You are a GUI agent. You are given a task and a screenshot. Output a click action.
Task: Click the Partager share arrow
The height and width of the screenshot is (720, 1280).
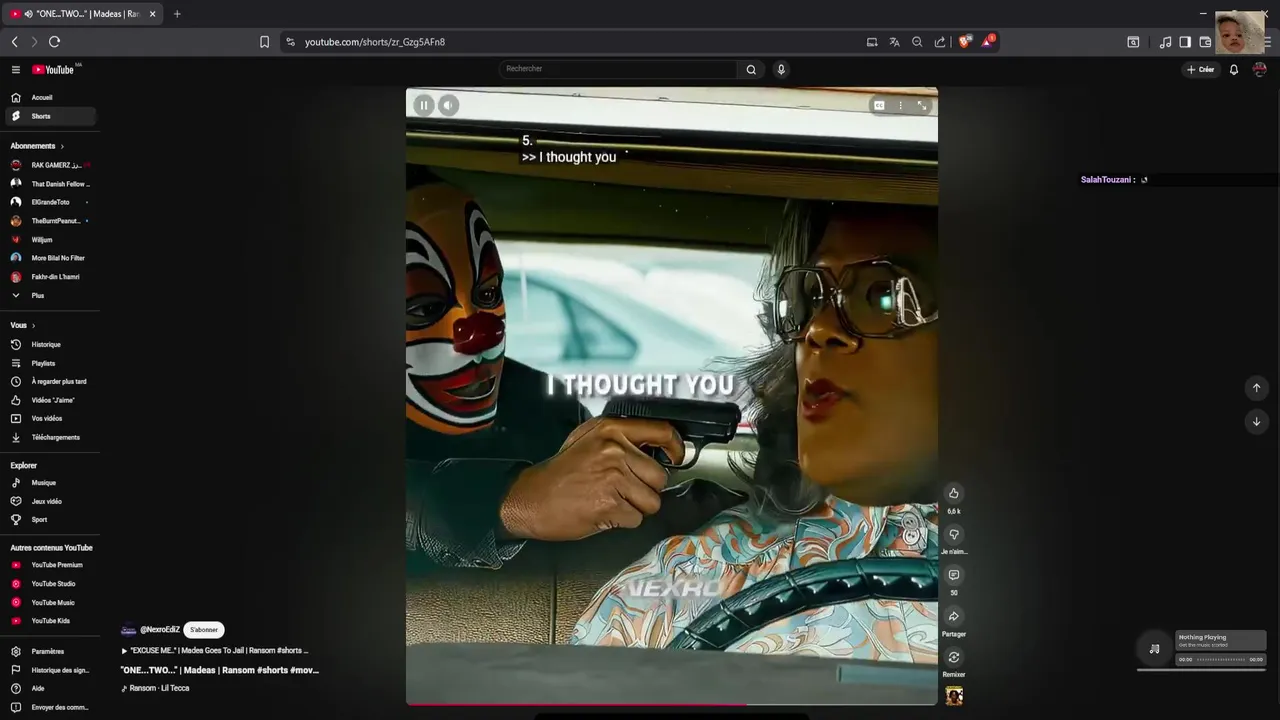954,616
